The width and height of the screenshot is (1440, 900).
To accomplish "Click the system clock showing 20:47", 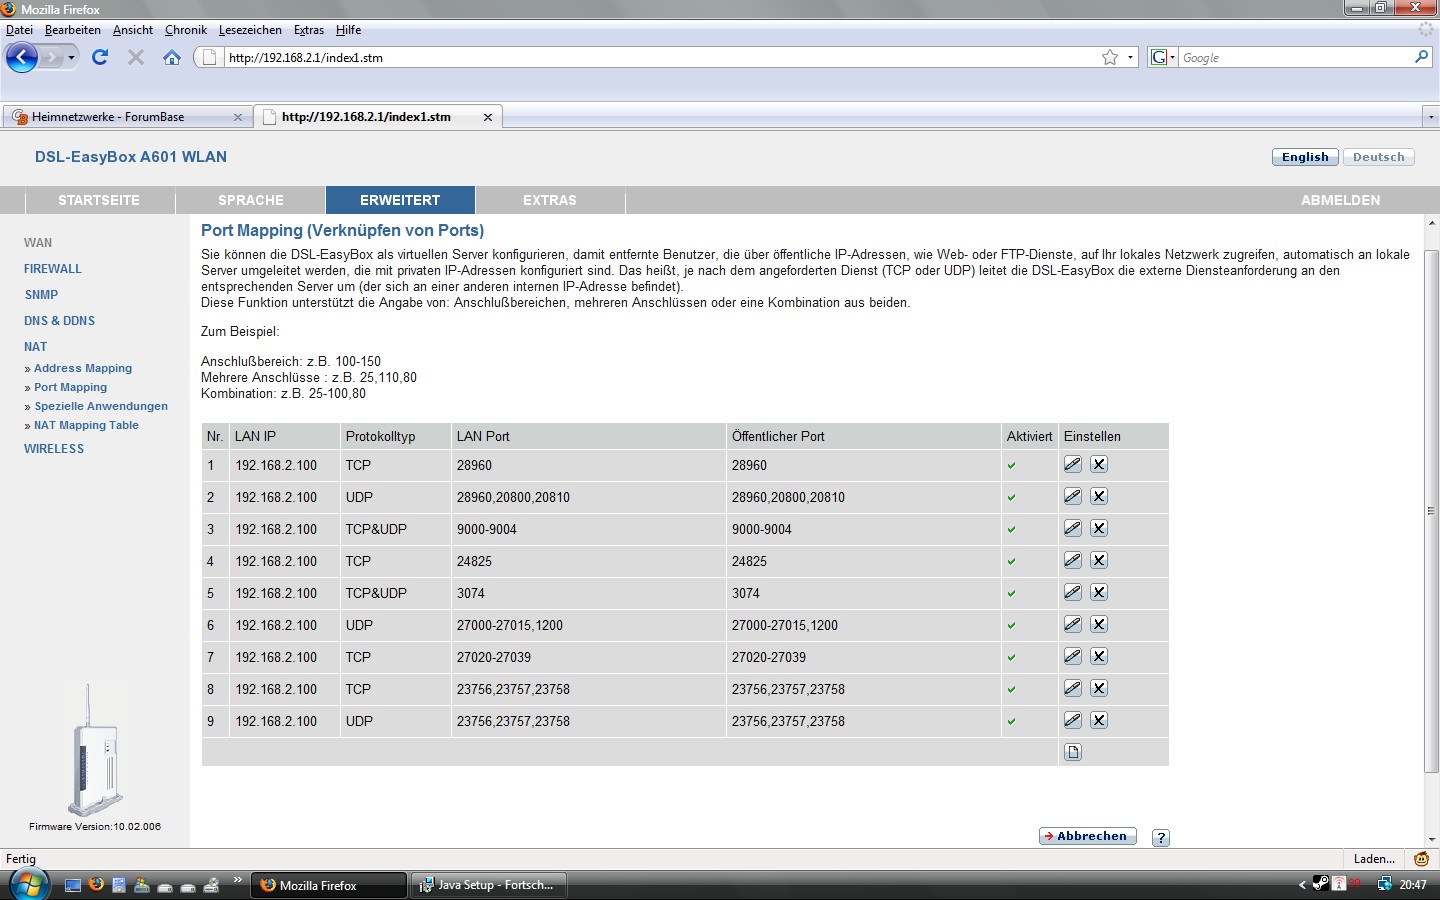I will (1413, 885).
